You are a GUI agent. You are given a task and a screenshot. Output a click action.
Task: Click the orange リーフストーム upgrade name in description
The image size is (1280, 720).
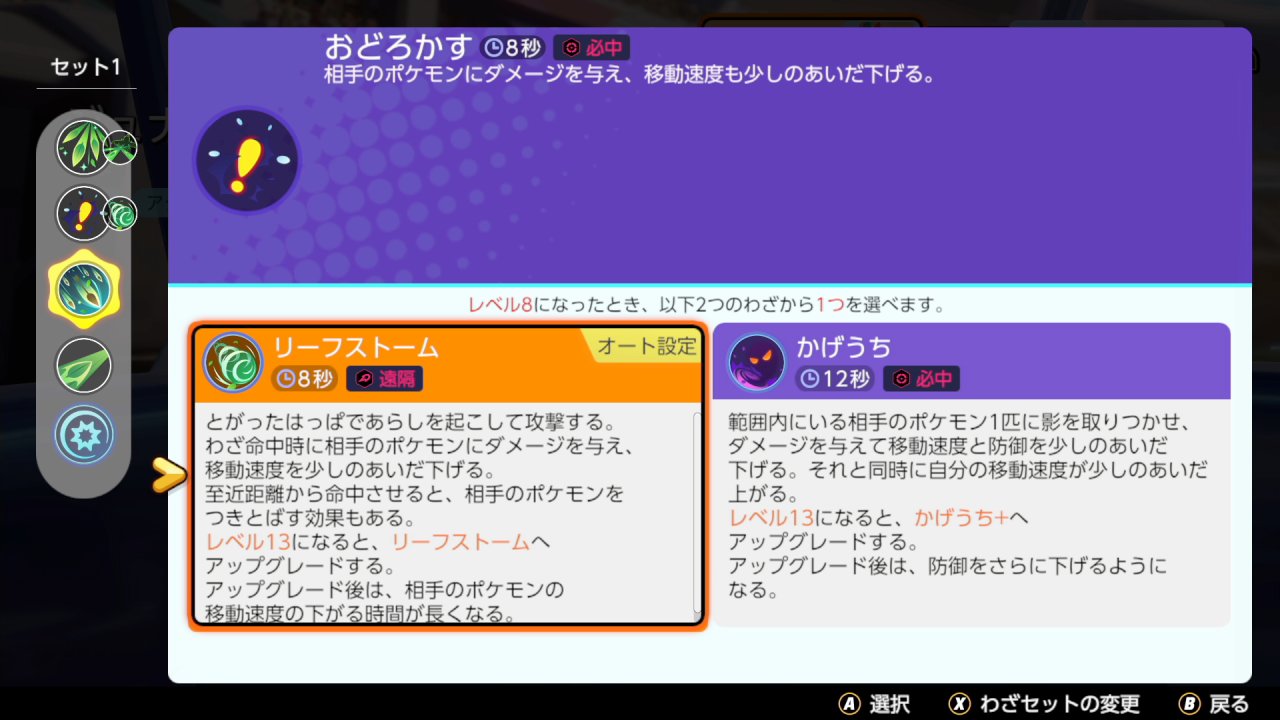[460, 542]
